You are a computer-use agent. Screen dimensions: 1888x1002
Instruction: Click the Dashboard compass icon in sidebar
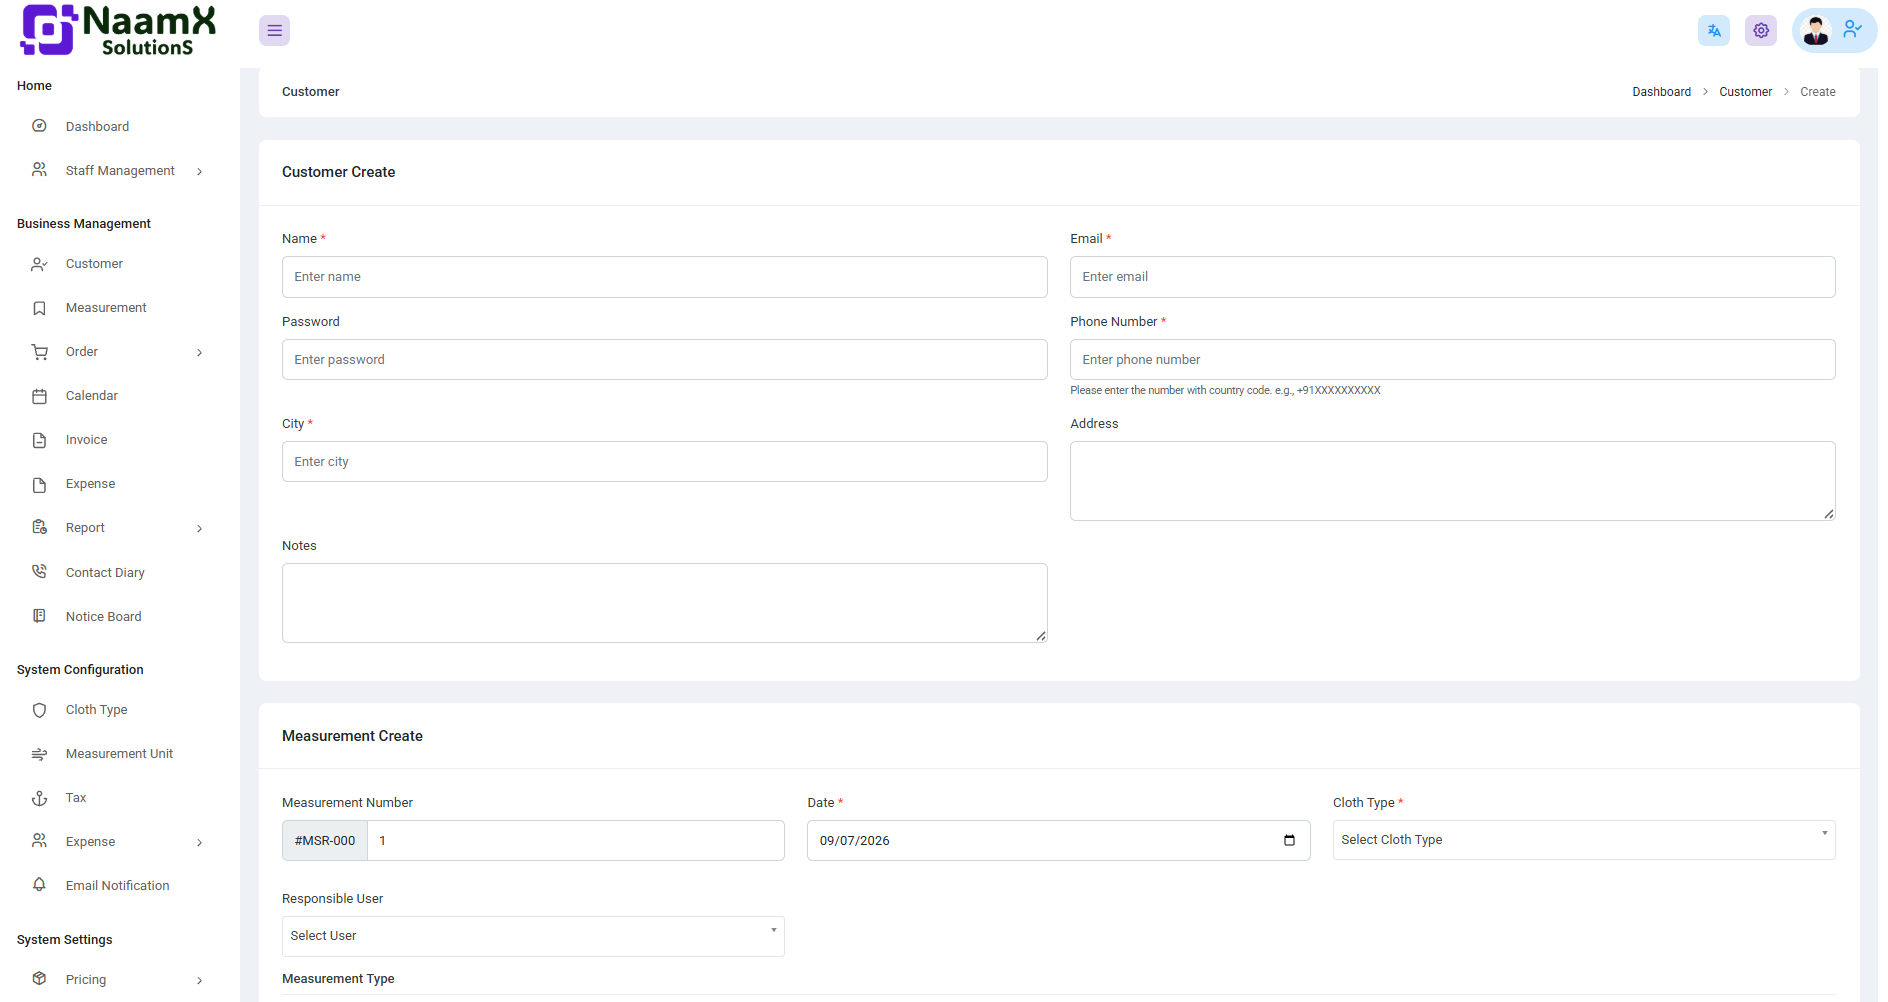[39, 126]
